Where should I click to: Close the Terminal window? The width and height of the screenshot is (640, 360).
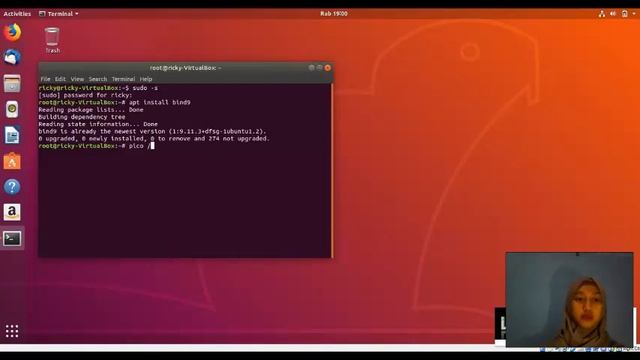(328, 68)
